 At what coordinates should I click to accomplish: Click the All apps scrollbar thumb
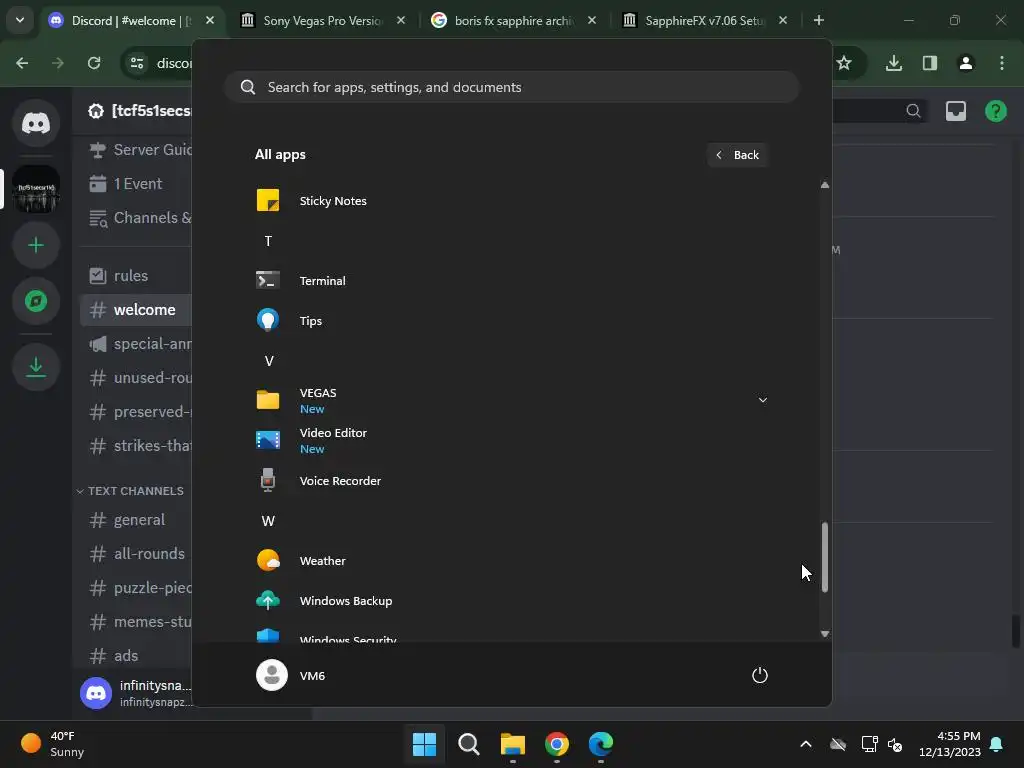tap(825, 557)
